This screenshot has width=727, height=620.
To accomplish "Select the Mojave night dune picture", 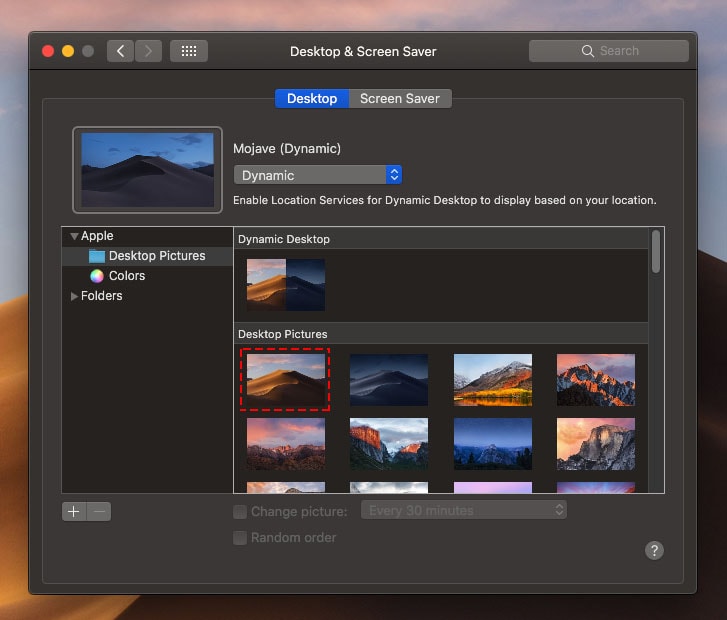I will 389,380.
